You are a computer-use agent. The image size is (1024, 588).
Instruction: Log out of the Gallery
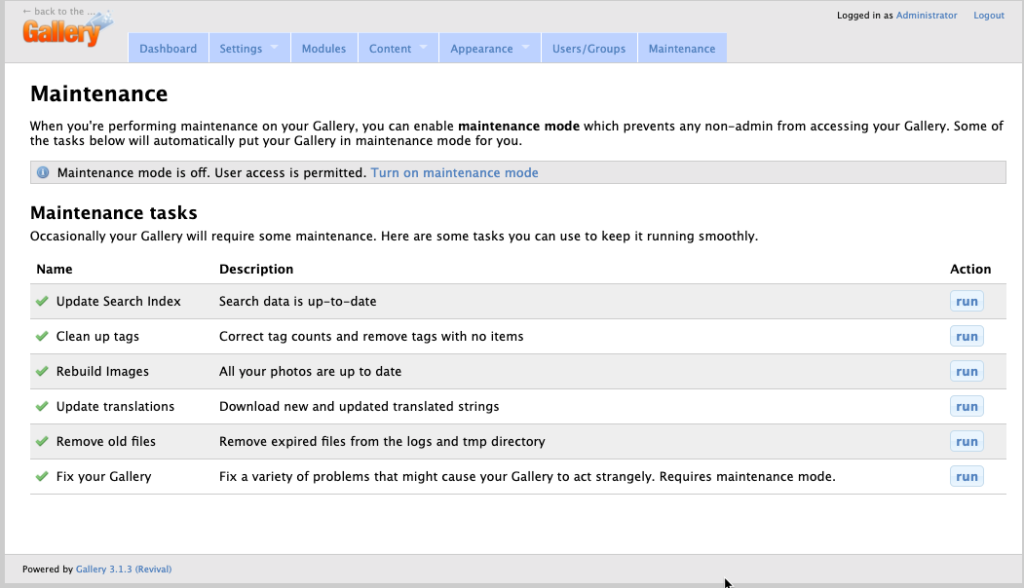tap(988, 15)
